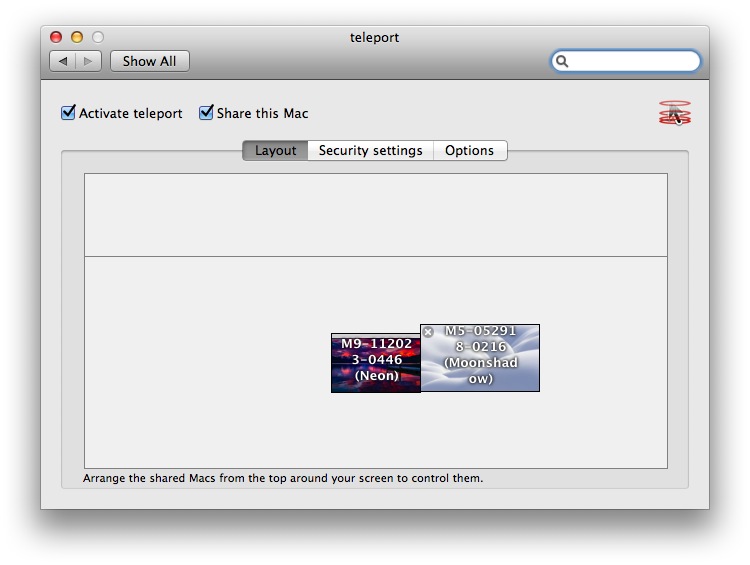Click the empty top section of the layout area
This screenshot has width=750, height=565.
click(x=375, y=215)
